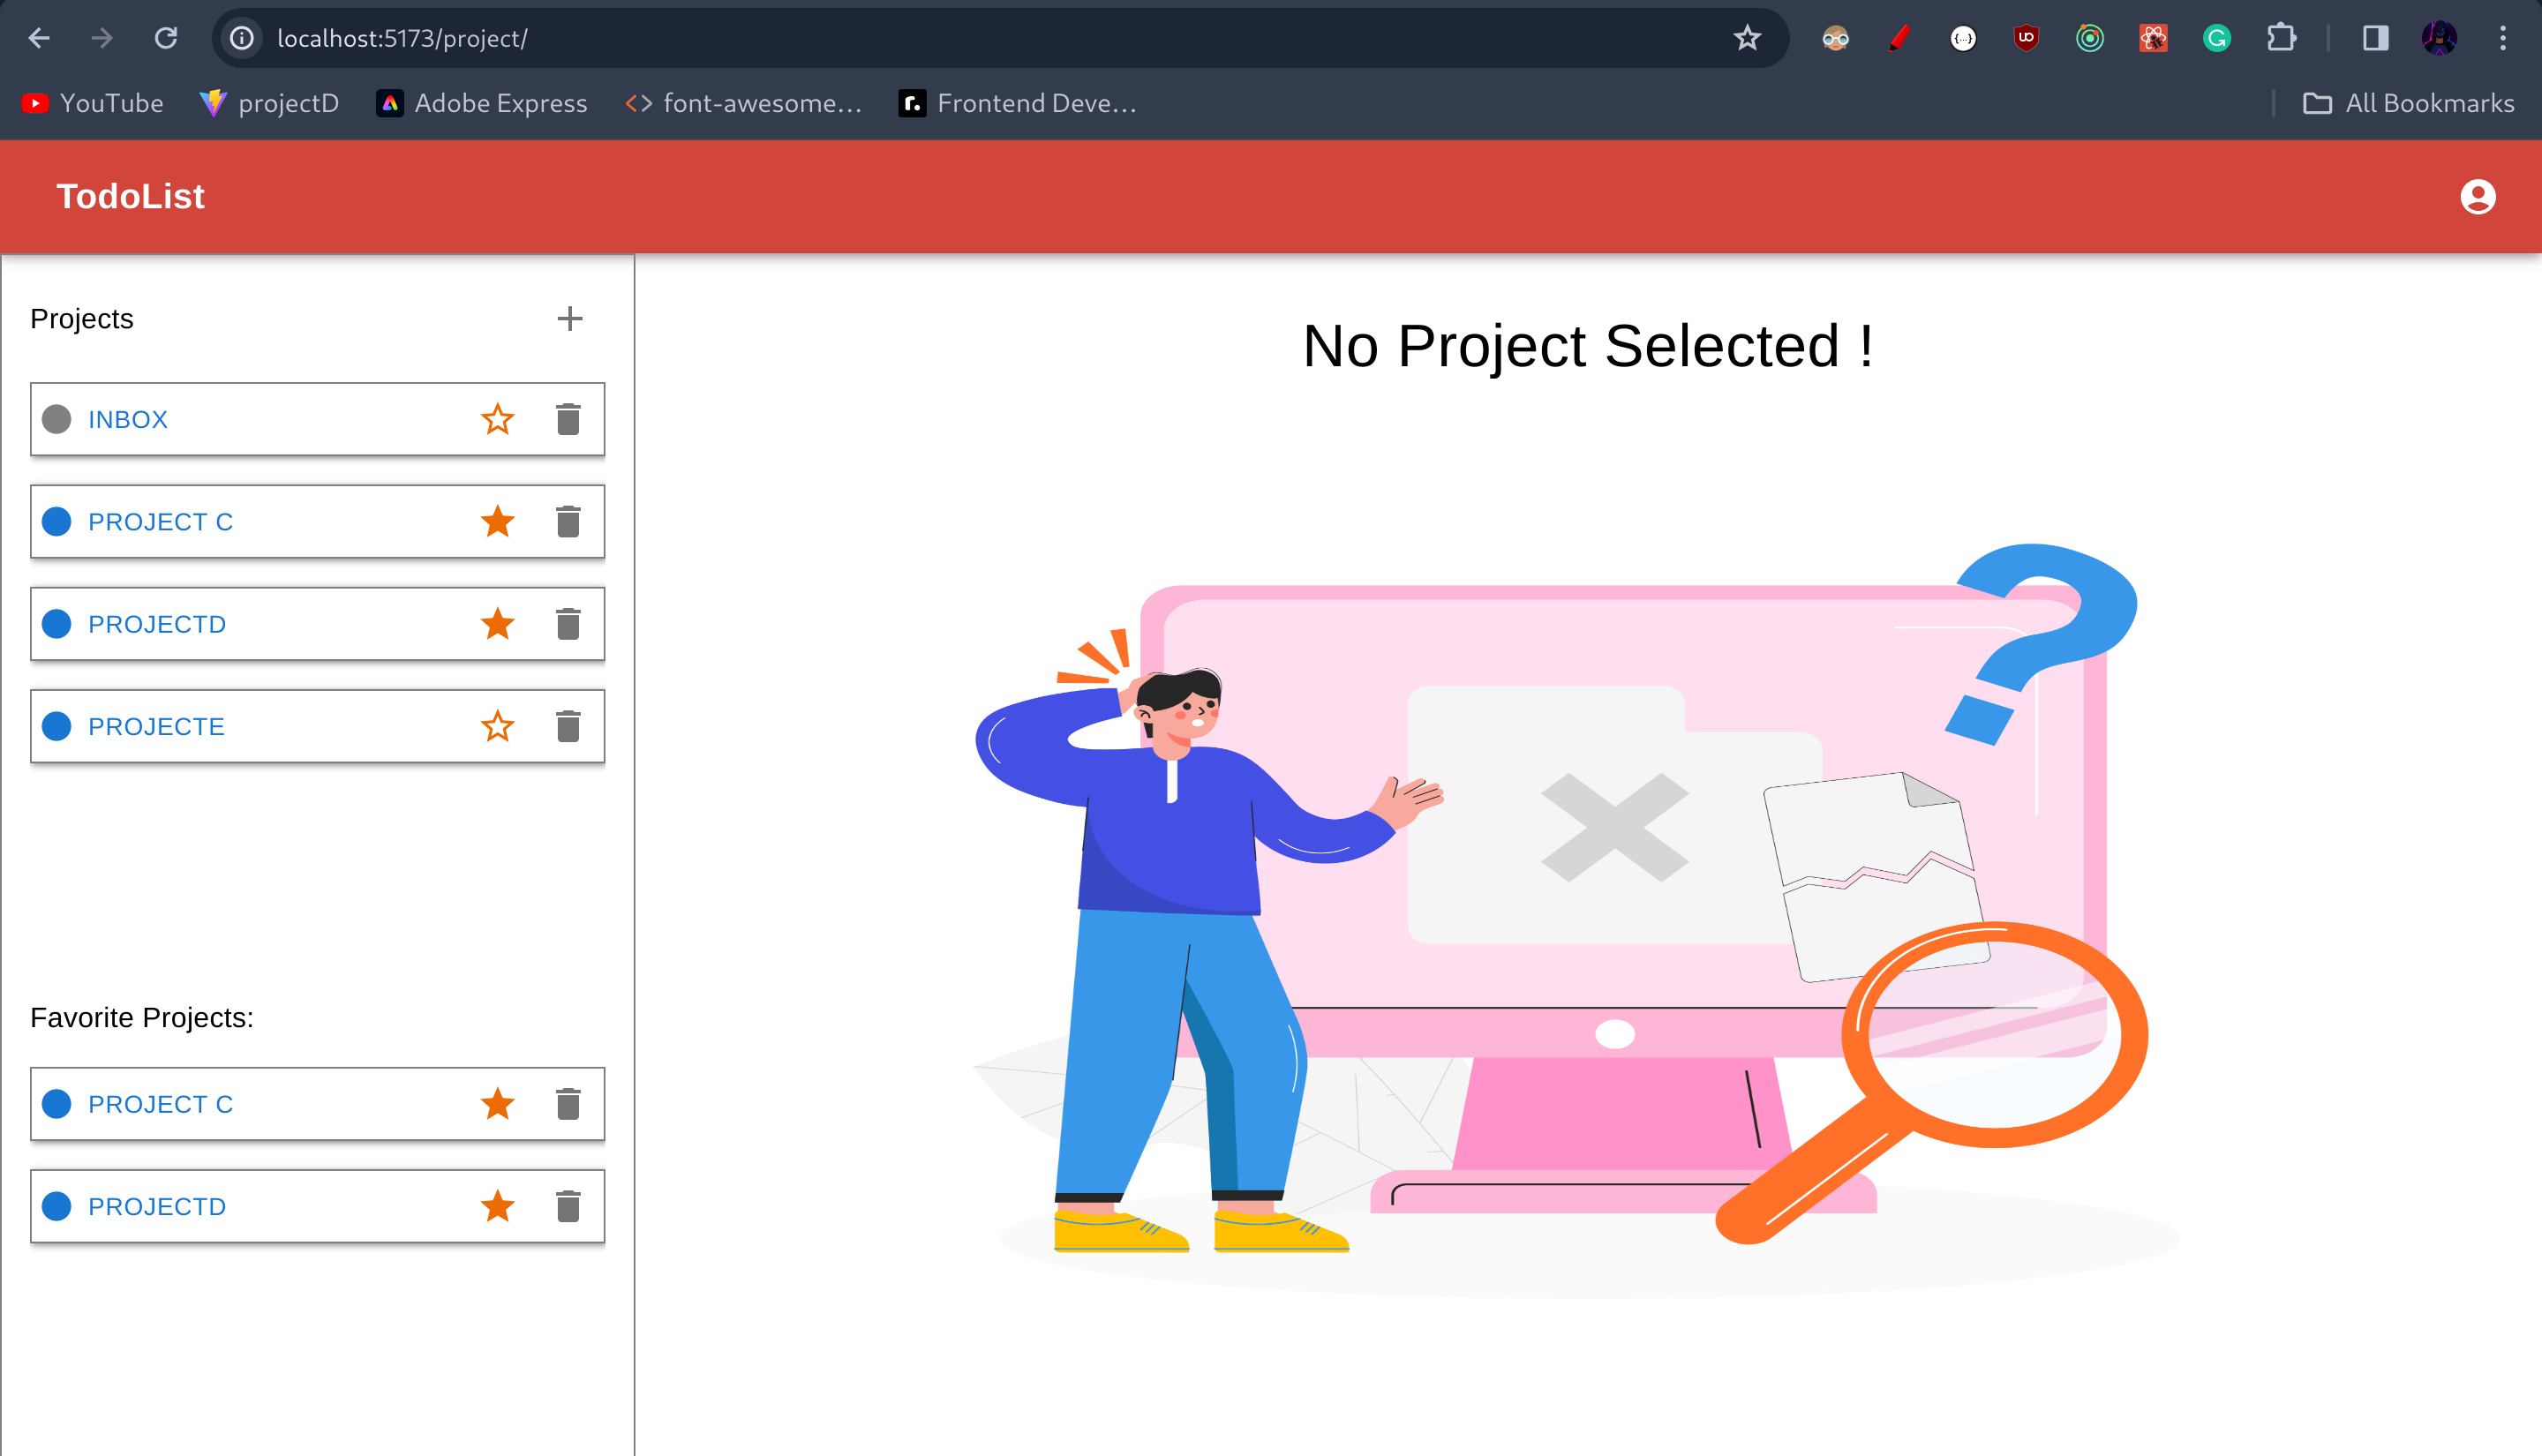
Task: Open the user account profile icon
Action: (x=2477, y=197)
